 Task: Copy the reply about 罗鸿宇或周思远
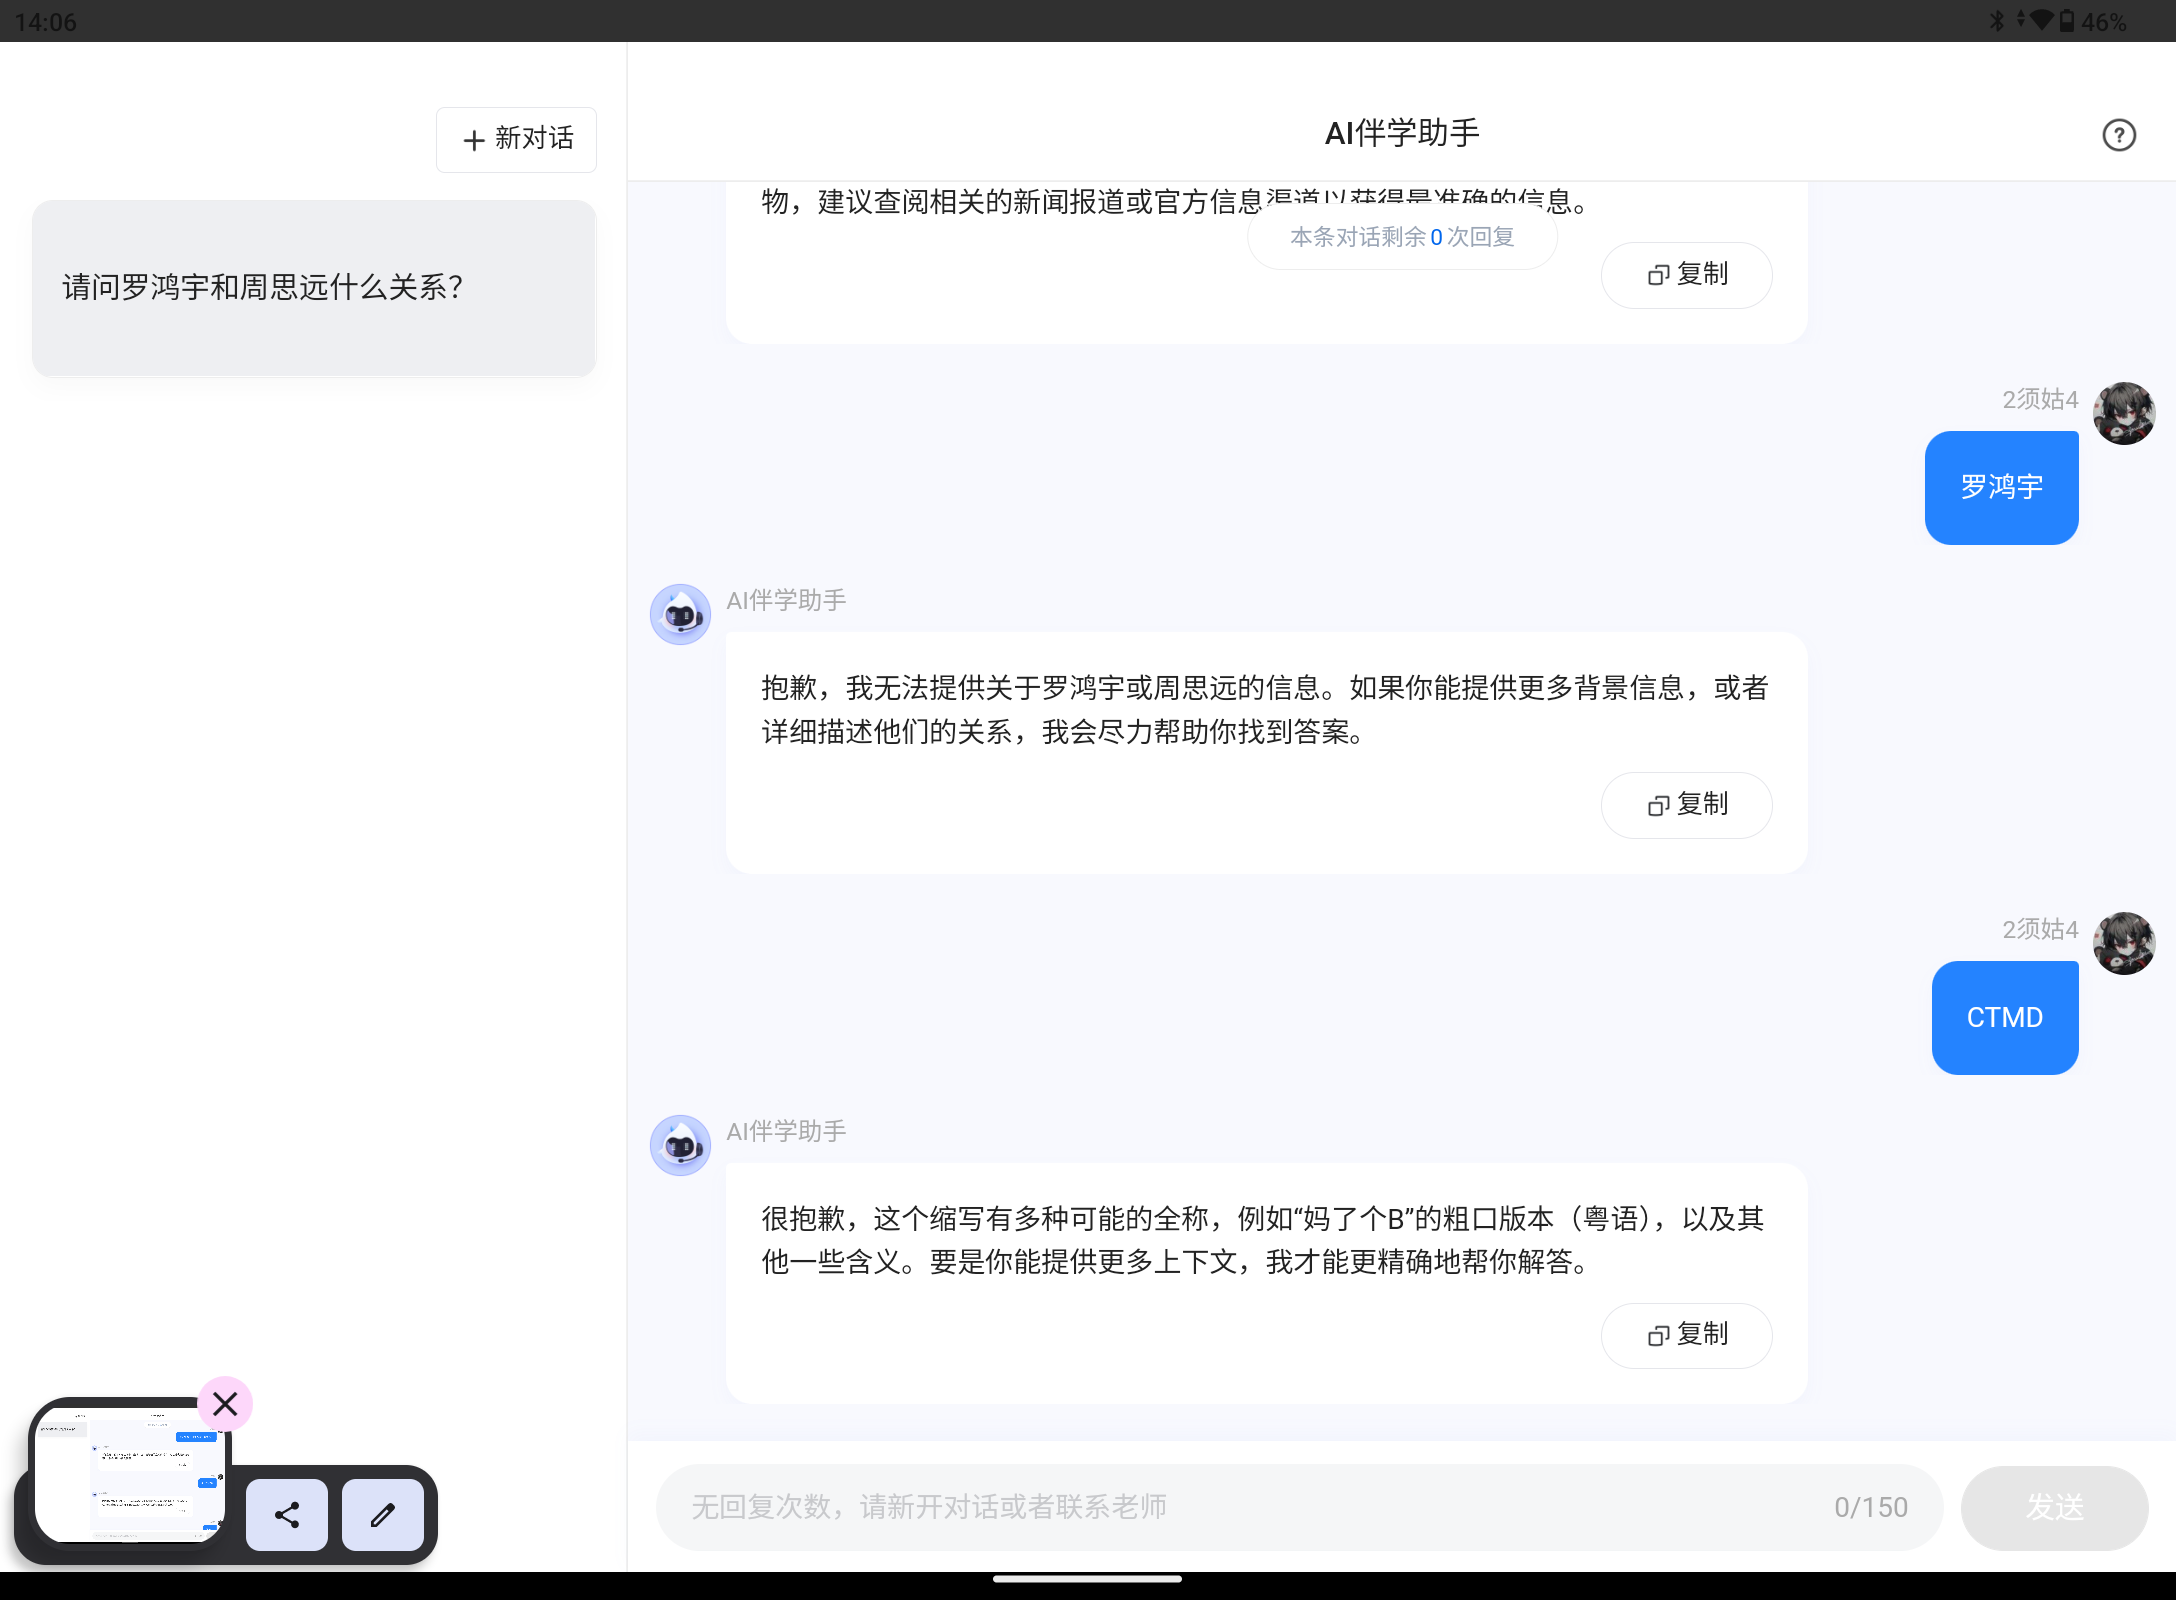[x=1686, y=805]
